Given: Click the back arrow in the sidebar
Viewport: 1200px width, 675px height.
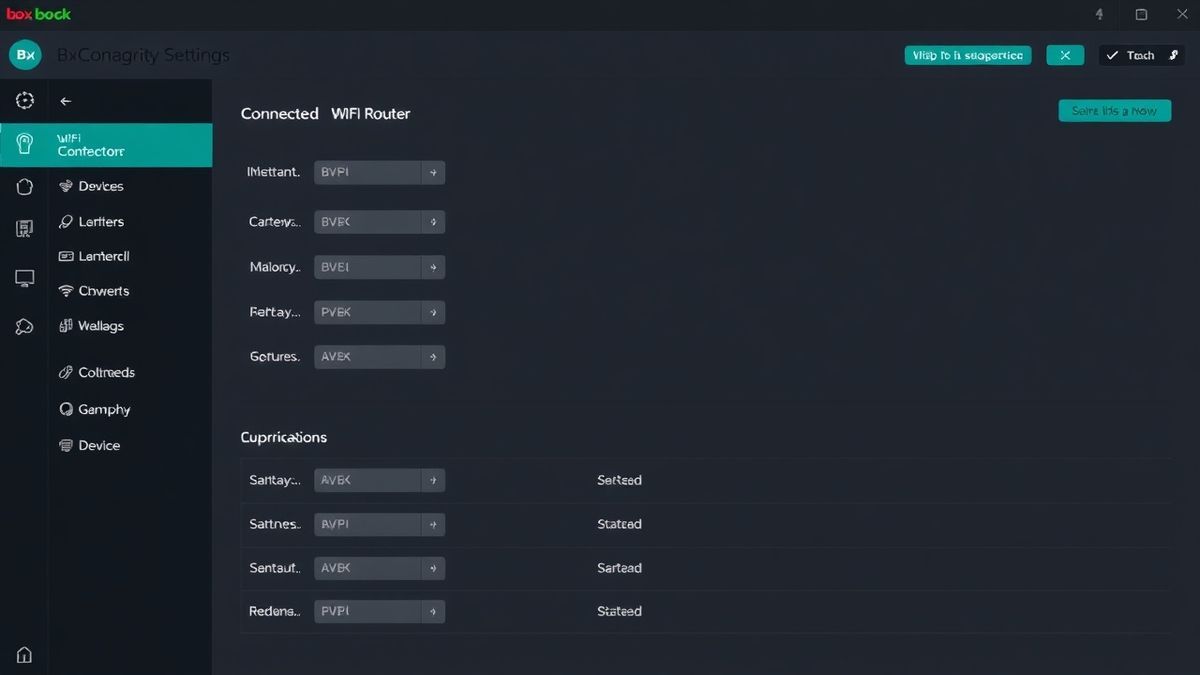Looking at the screenshot, I should (66, 101).
